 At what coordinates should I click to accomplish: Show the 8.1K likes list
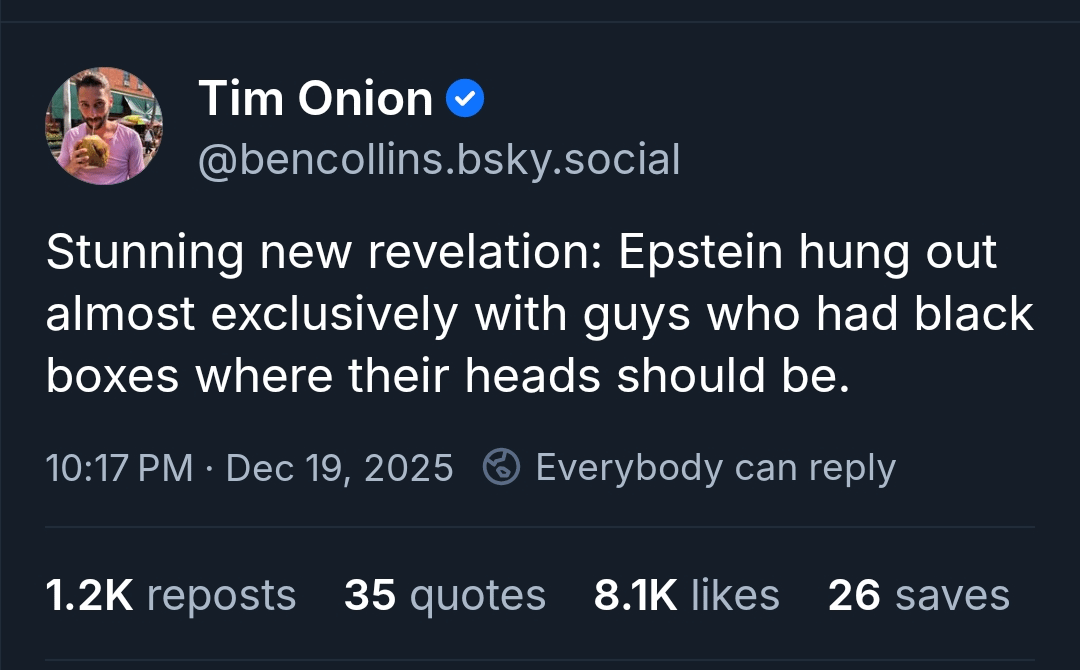[686, 595]
